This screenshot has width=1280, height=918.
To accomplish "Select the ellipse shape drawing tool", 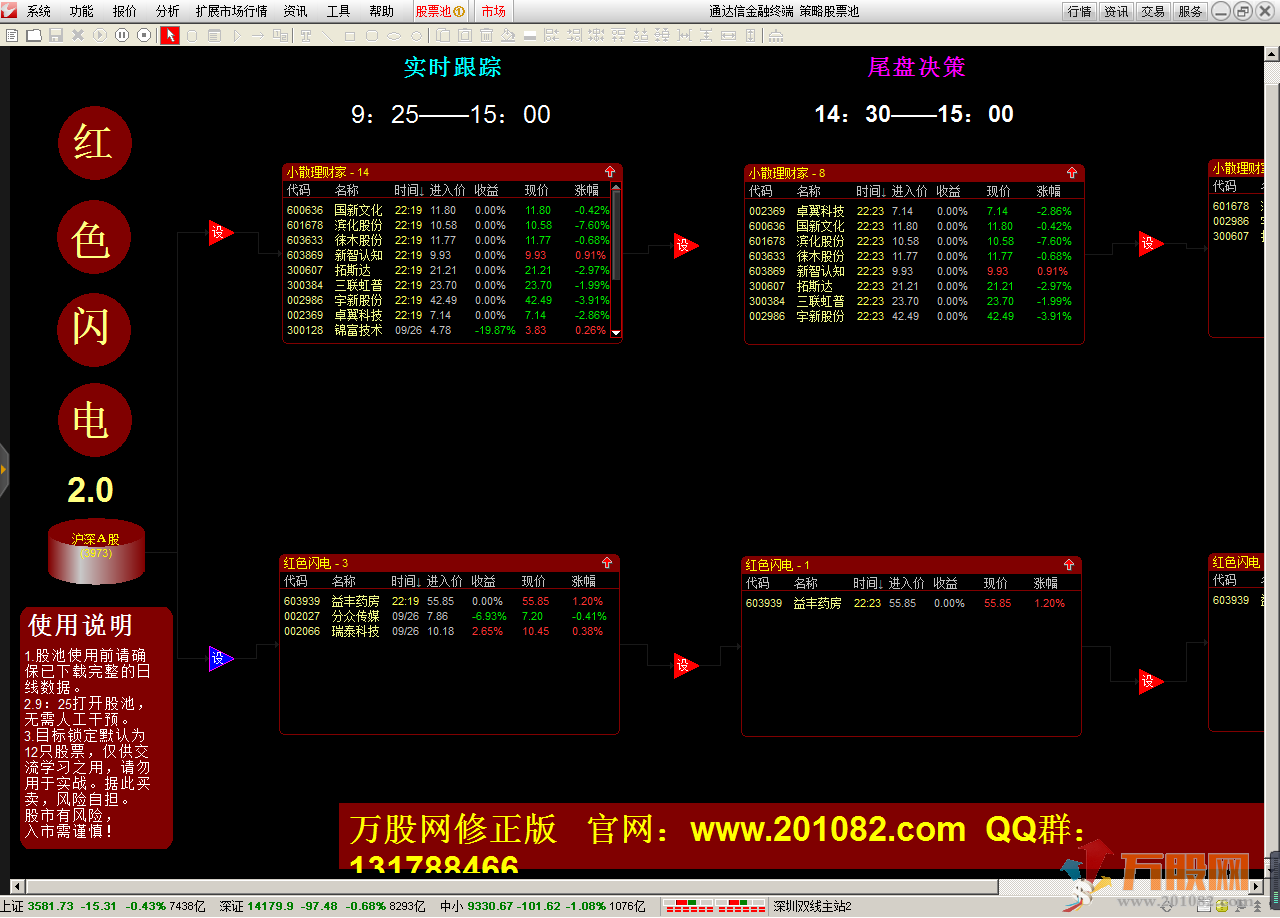I will [394, 35].
